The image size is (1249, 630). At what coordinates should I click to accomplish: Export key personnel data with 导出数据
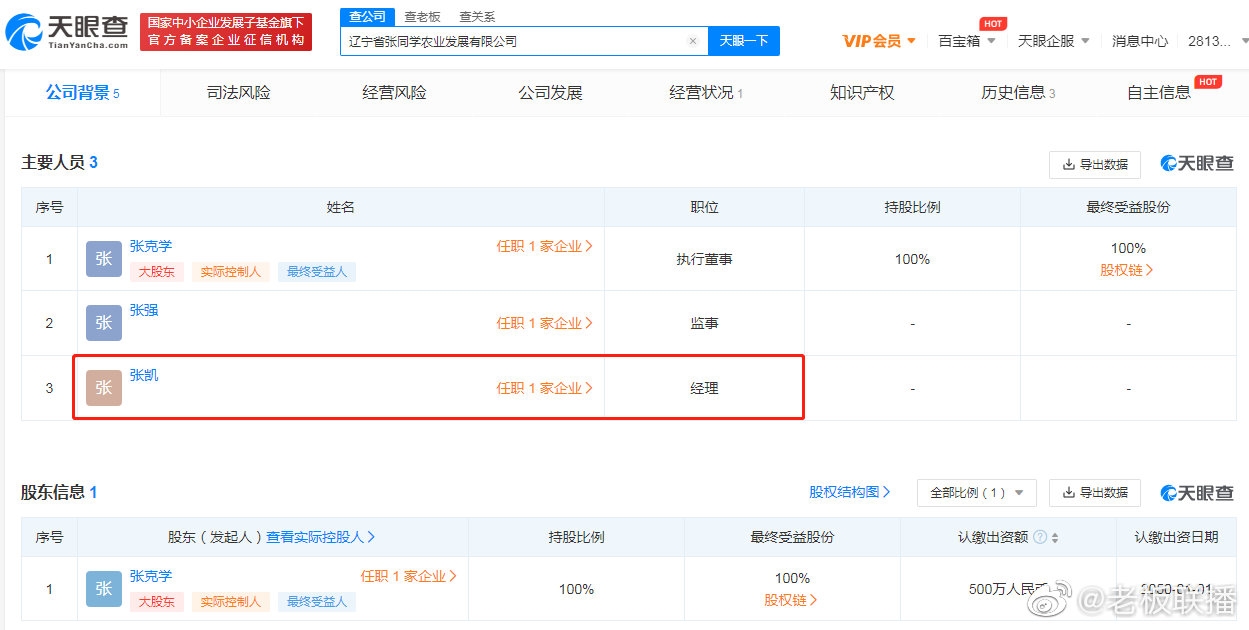point(1094,165)
